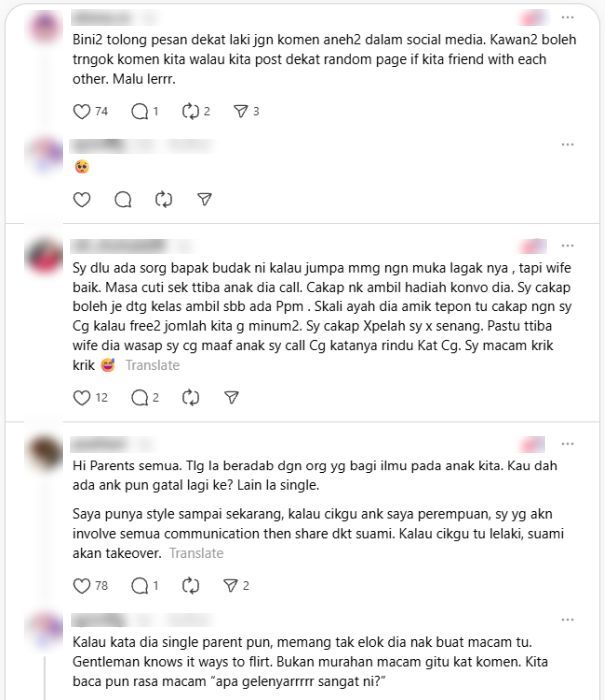The image size is (605, 700).
Task: Open more options on 'Kalau kata dia' reply
Action: [x=567, y=620]
